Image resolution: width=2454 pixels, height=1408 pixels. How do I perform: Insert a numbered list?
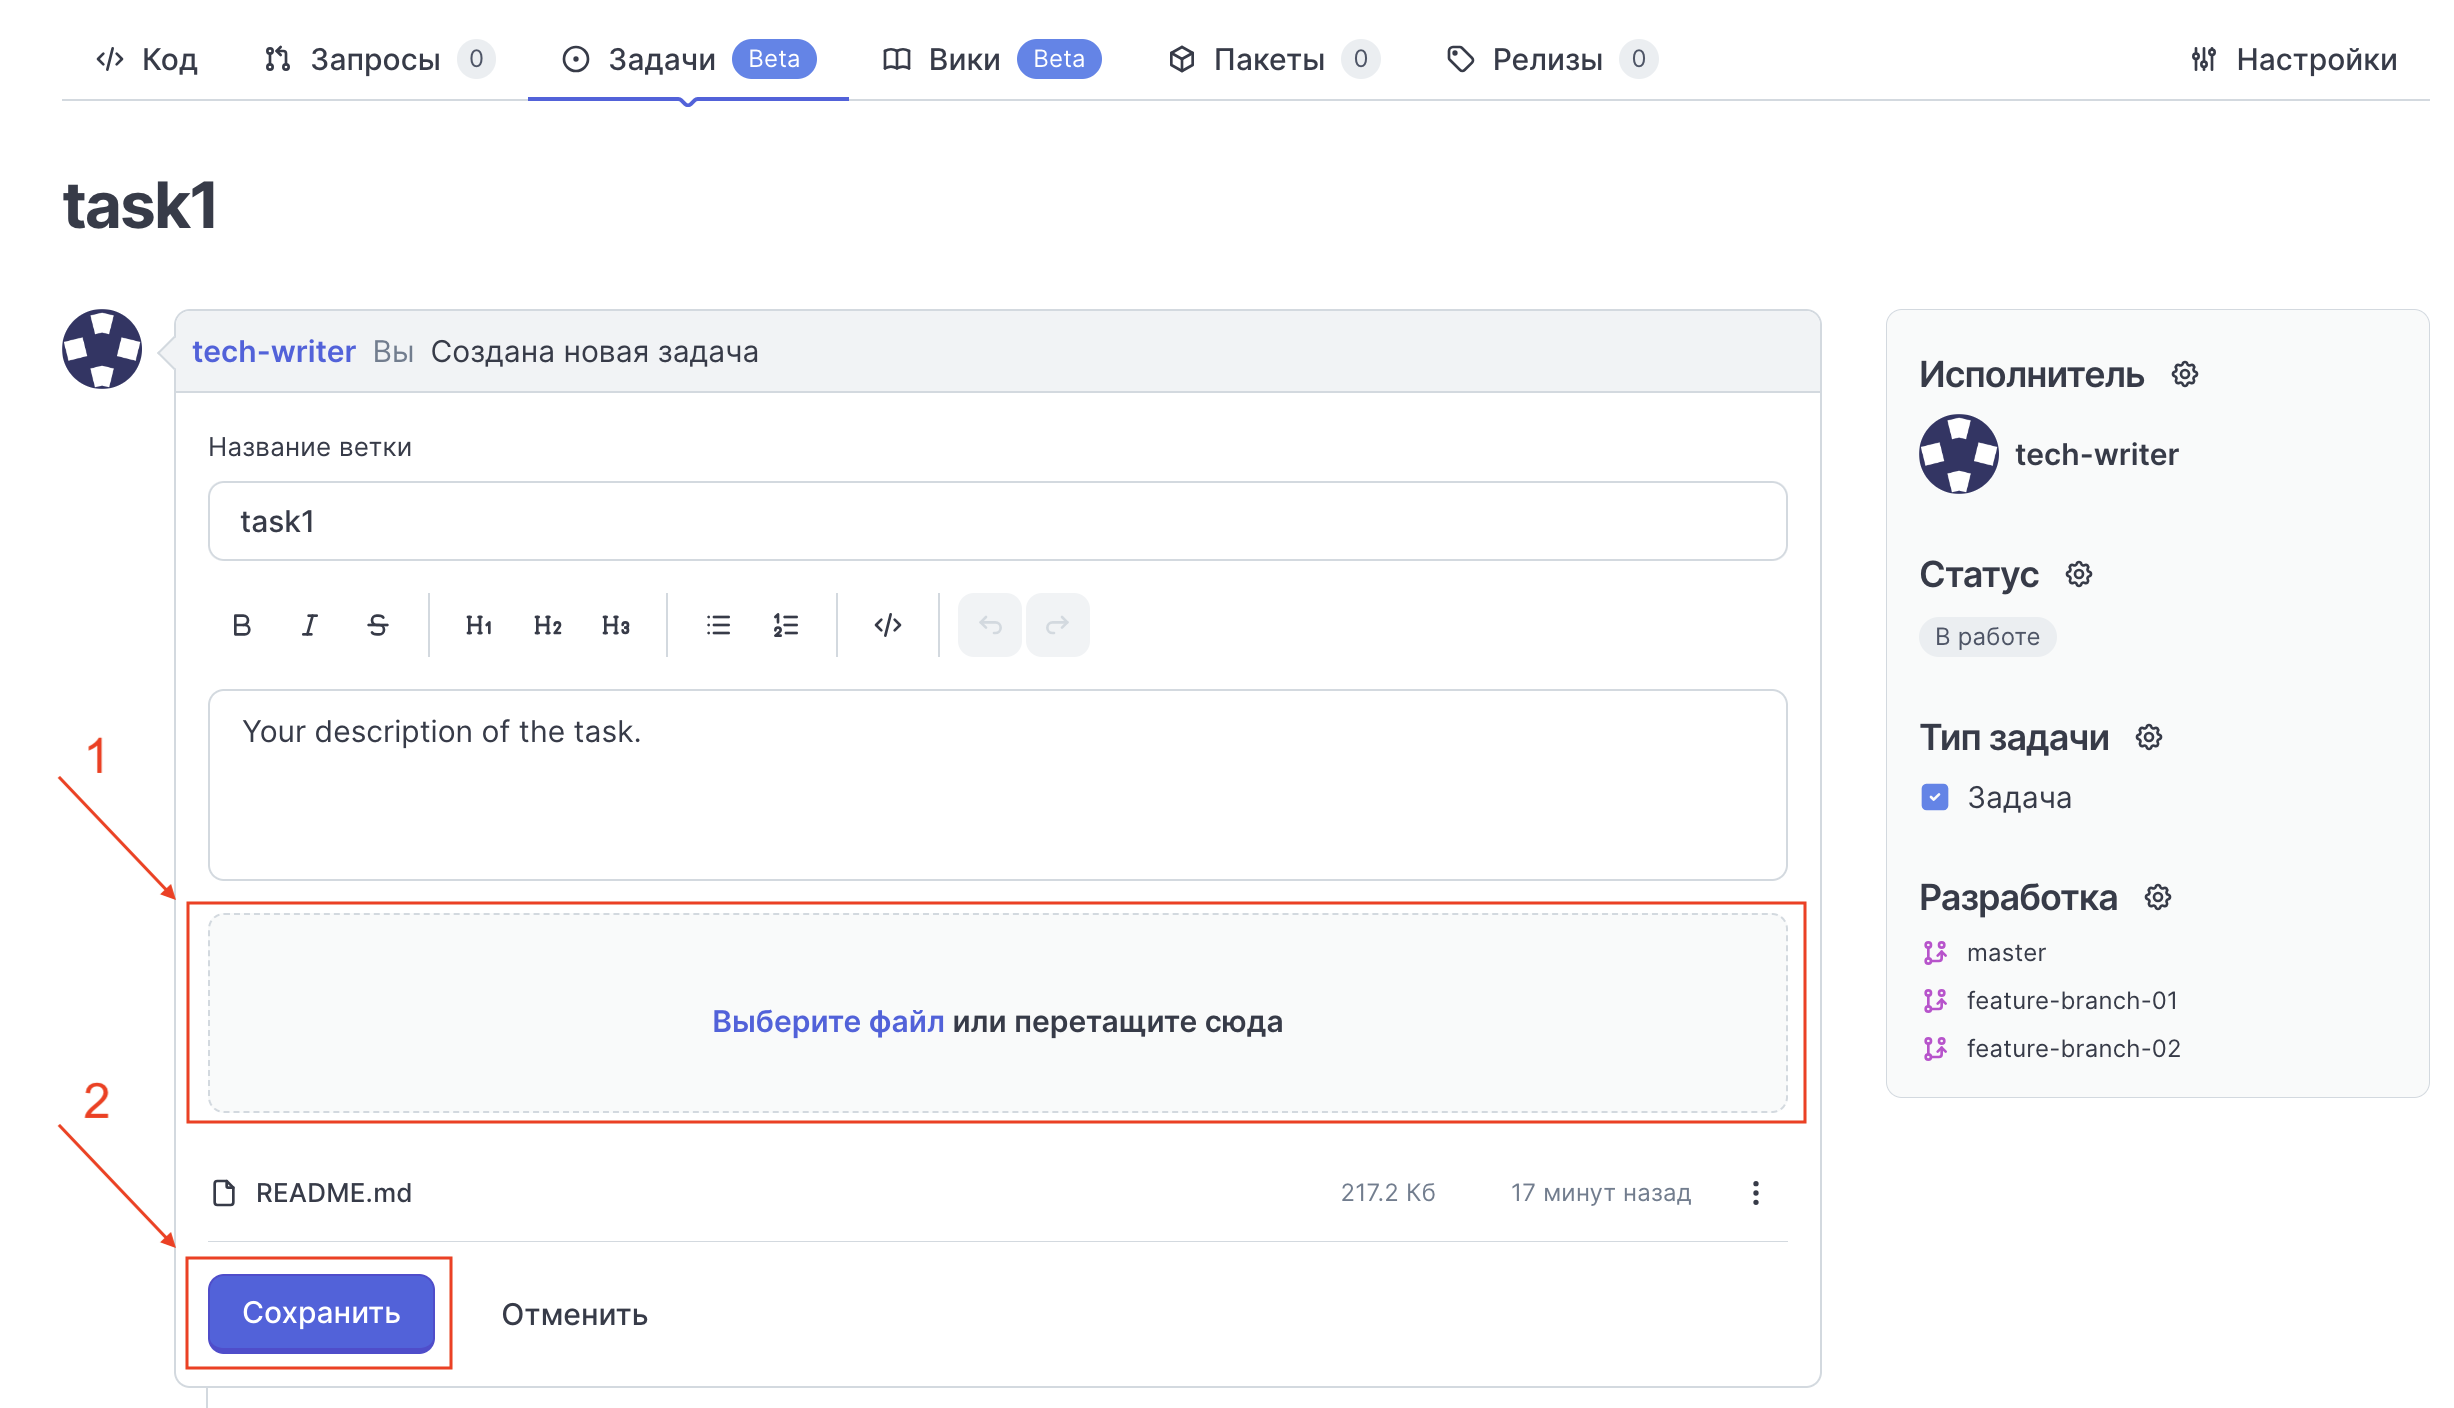click(786, 625)
